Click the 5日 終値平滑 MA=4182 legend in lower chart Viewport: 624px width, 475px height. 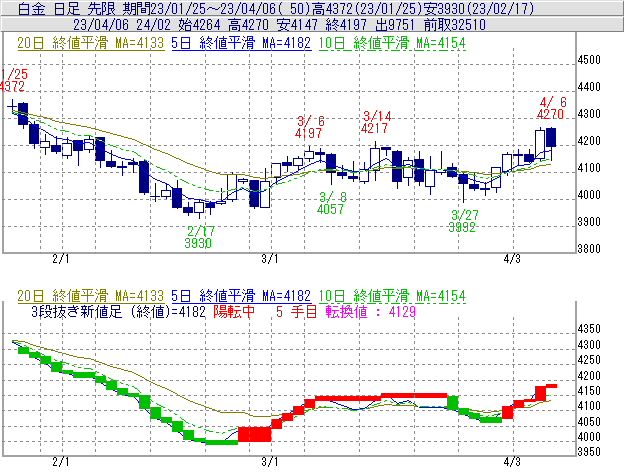click(241, 296)
